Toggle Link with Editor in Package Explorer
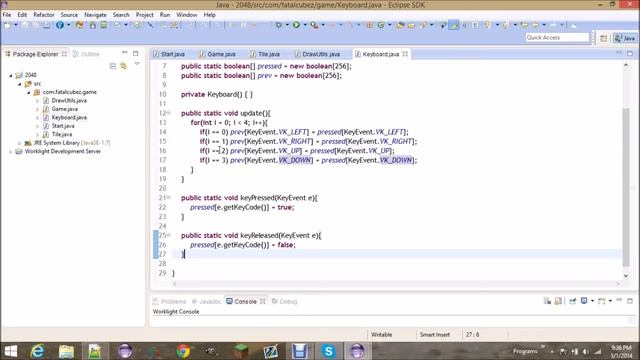Image resolution: width=640 pixels, height=360 pixels. point(124,66)
